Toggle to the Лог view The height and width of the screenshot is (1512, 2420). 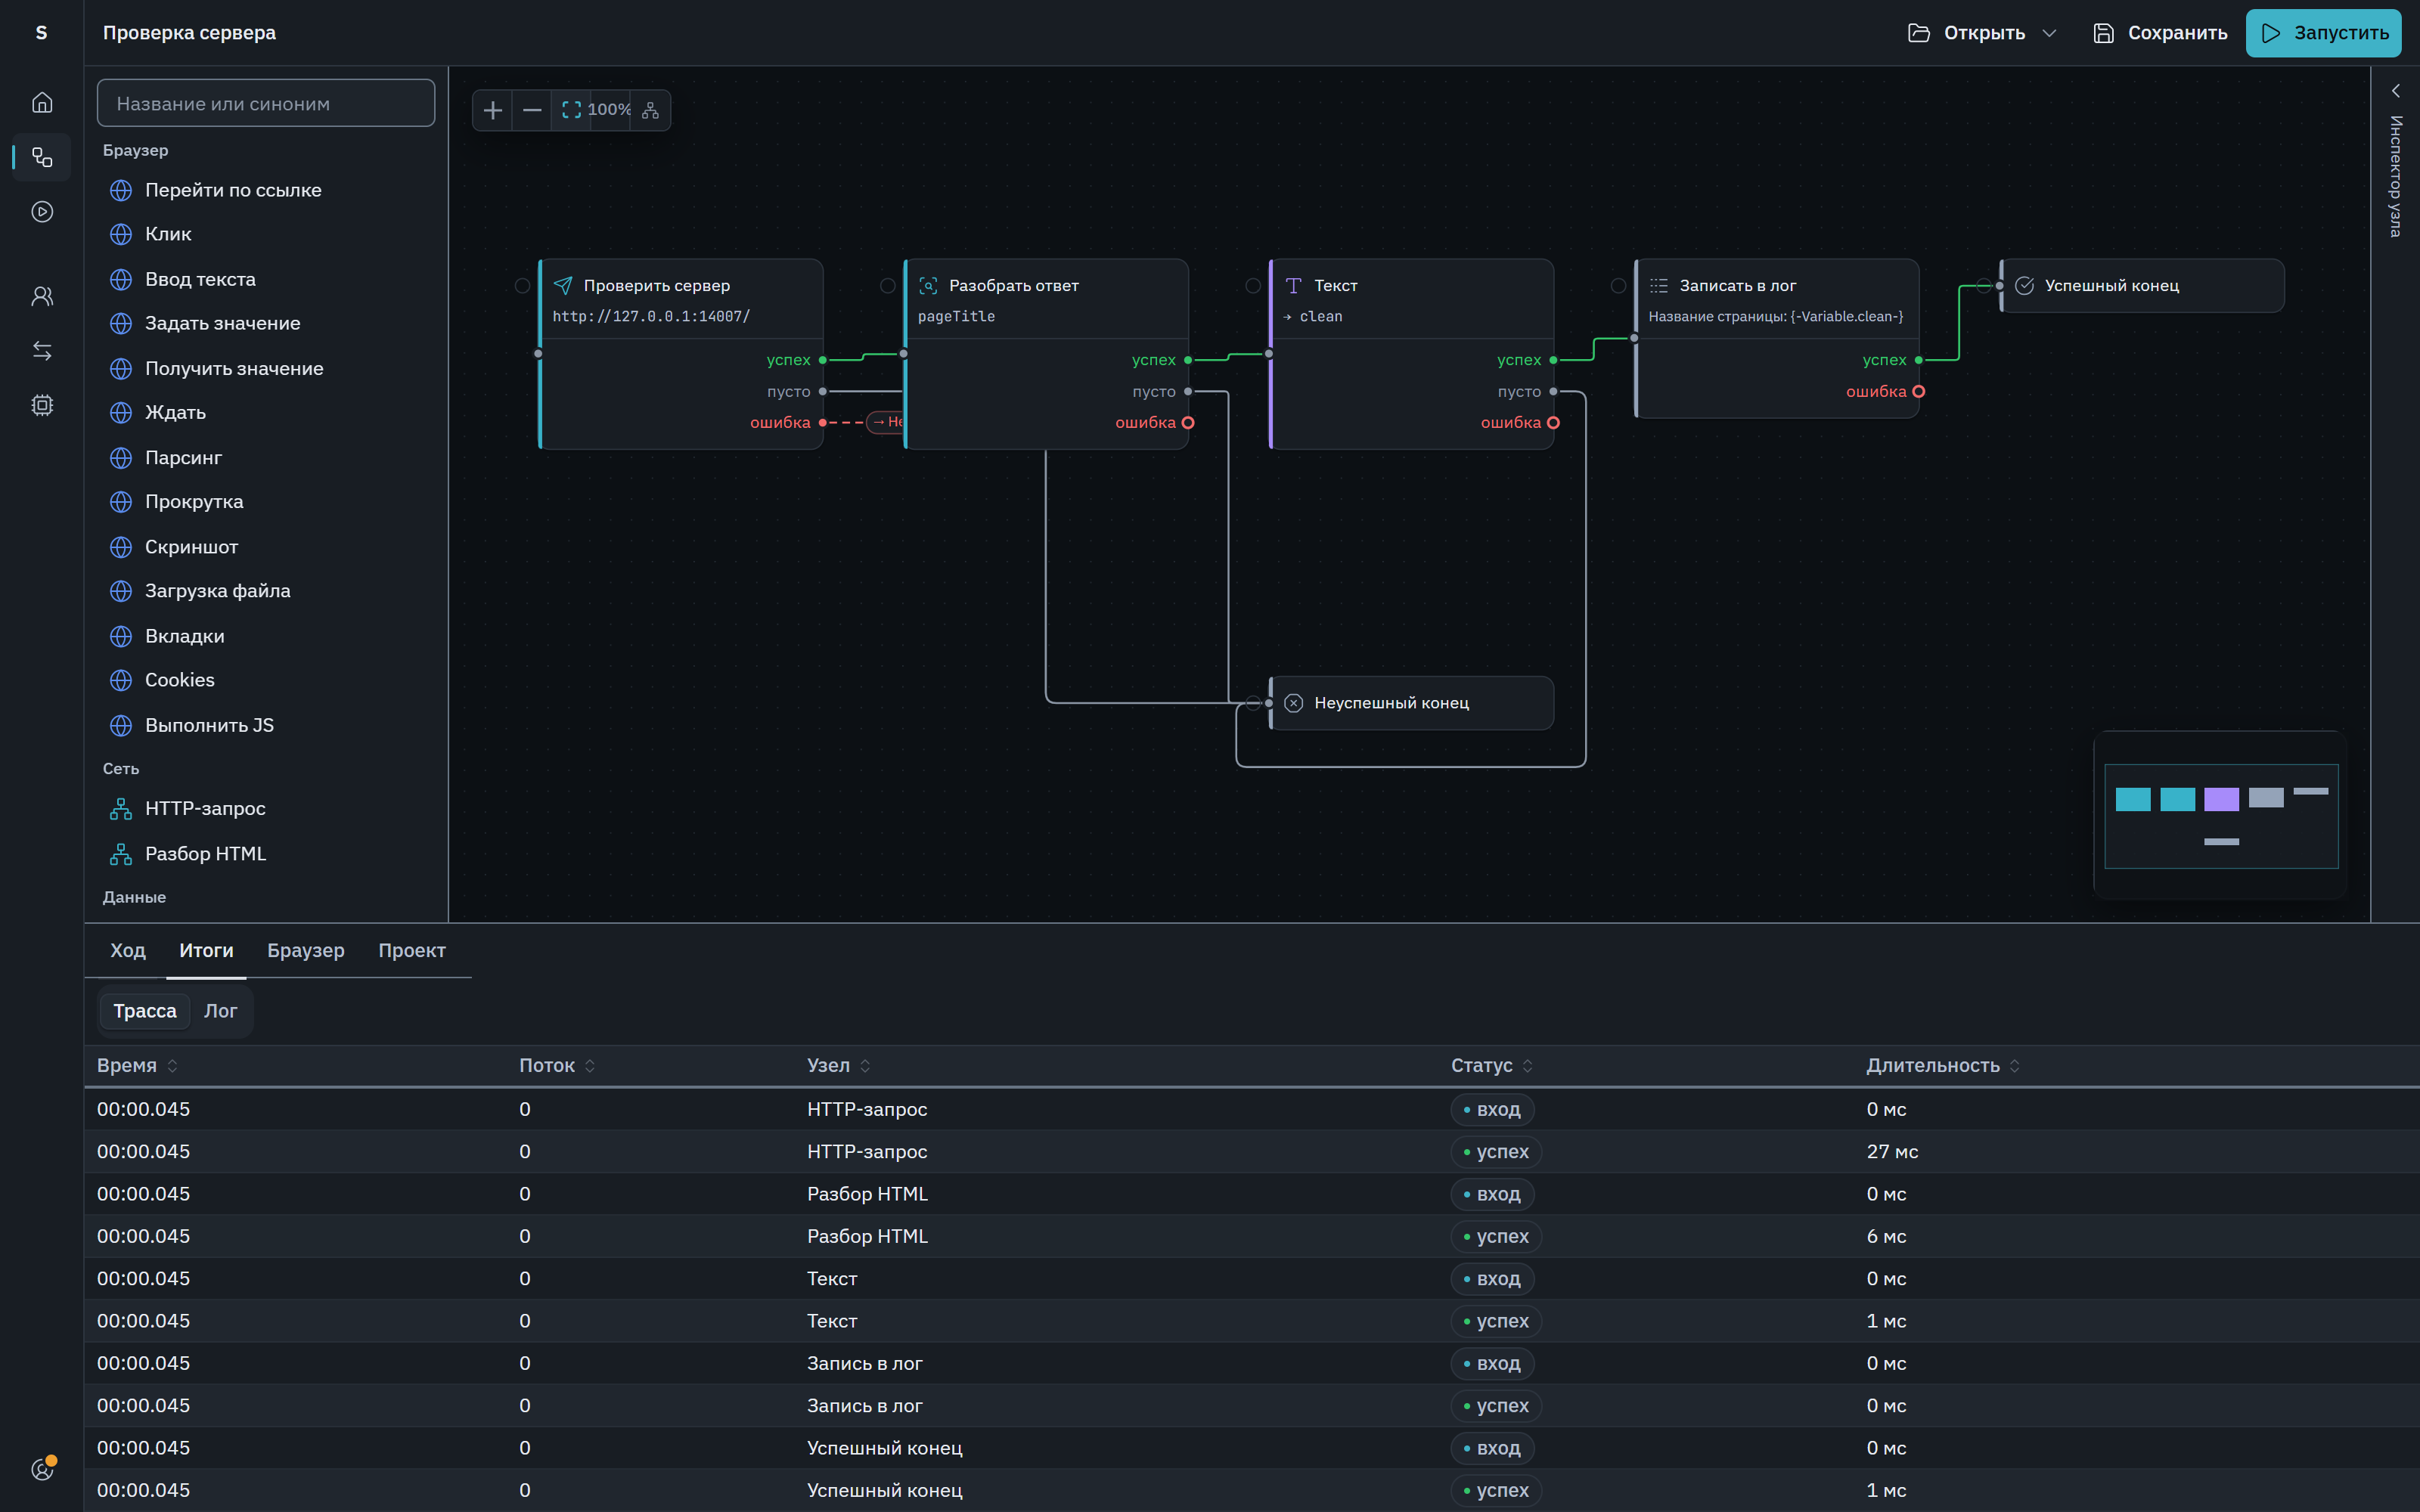point(220,1011)
